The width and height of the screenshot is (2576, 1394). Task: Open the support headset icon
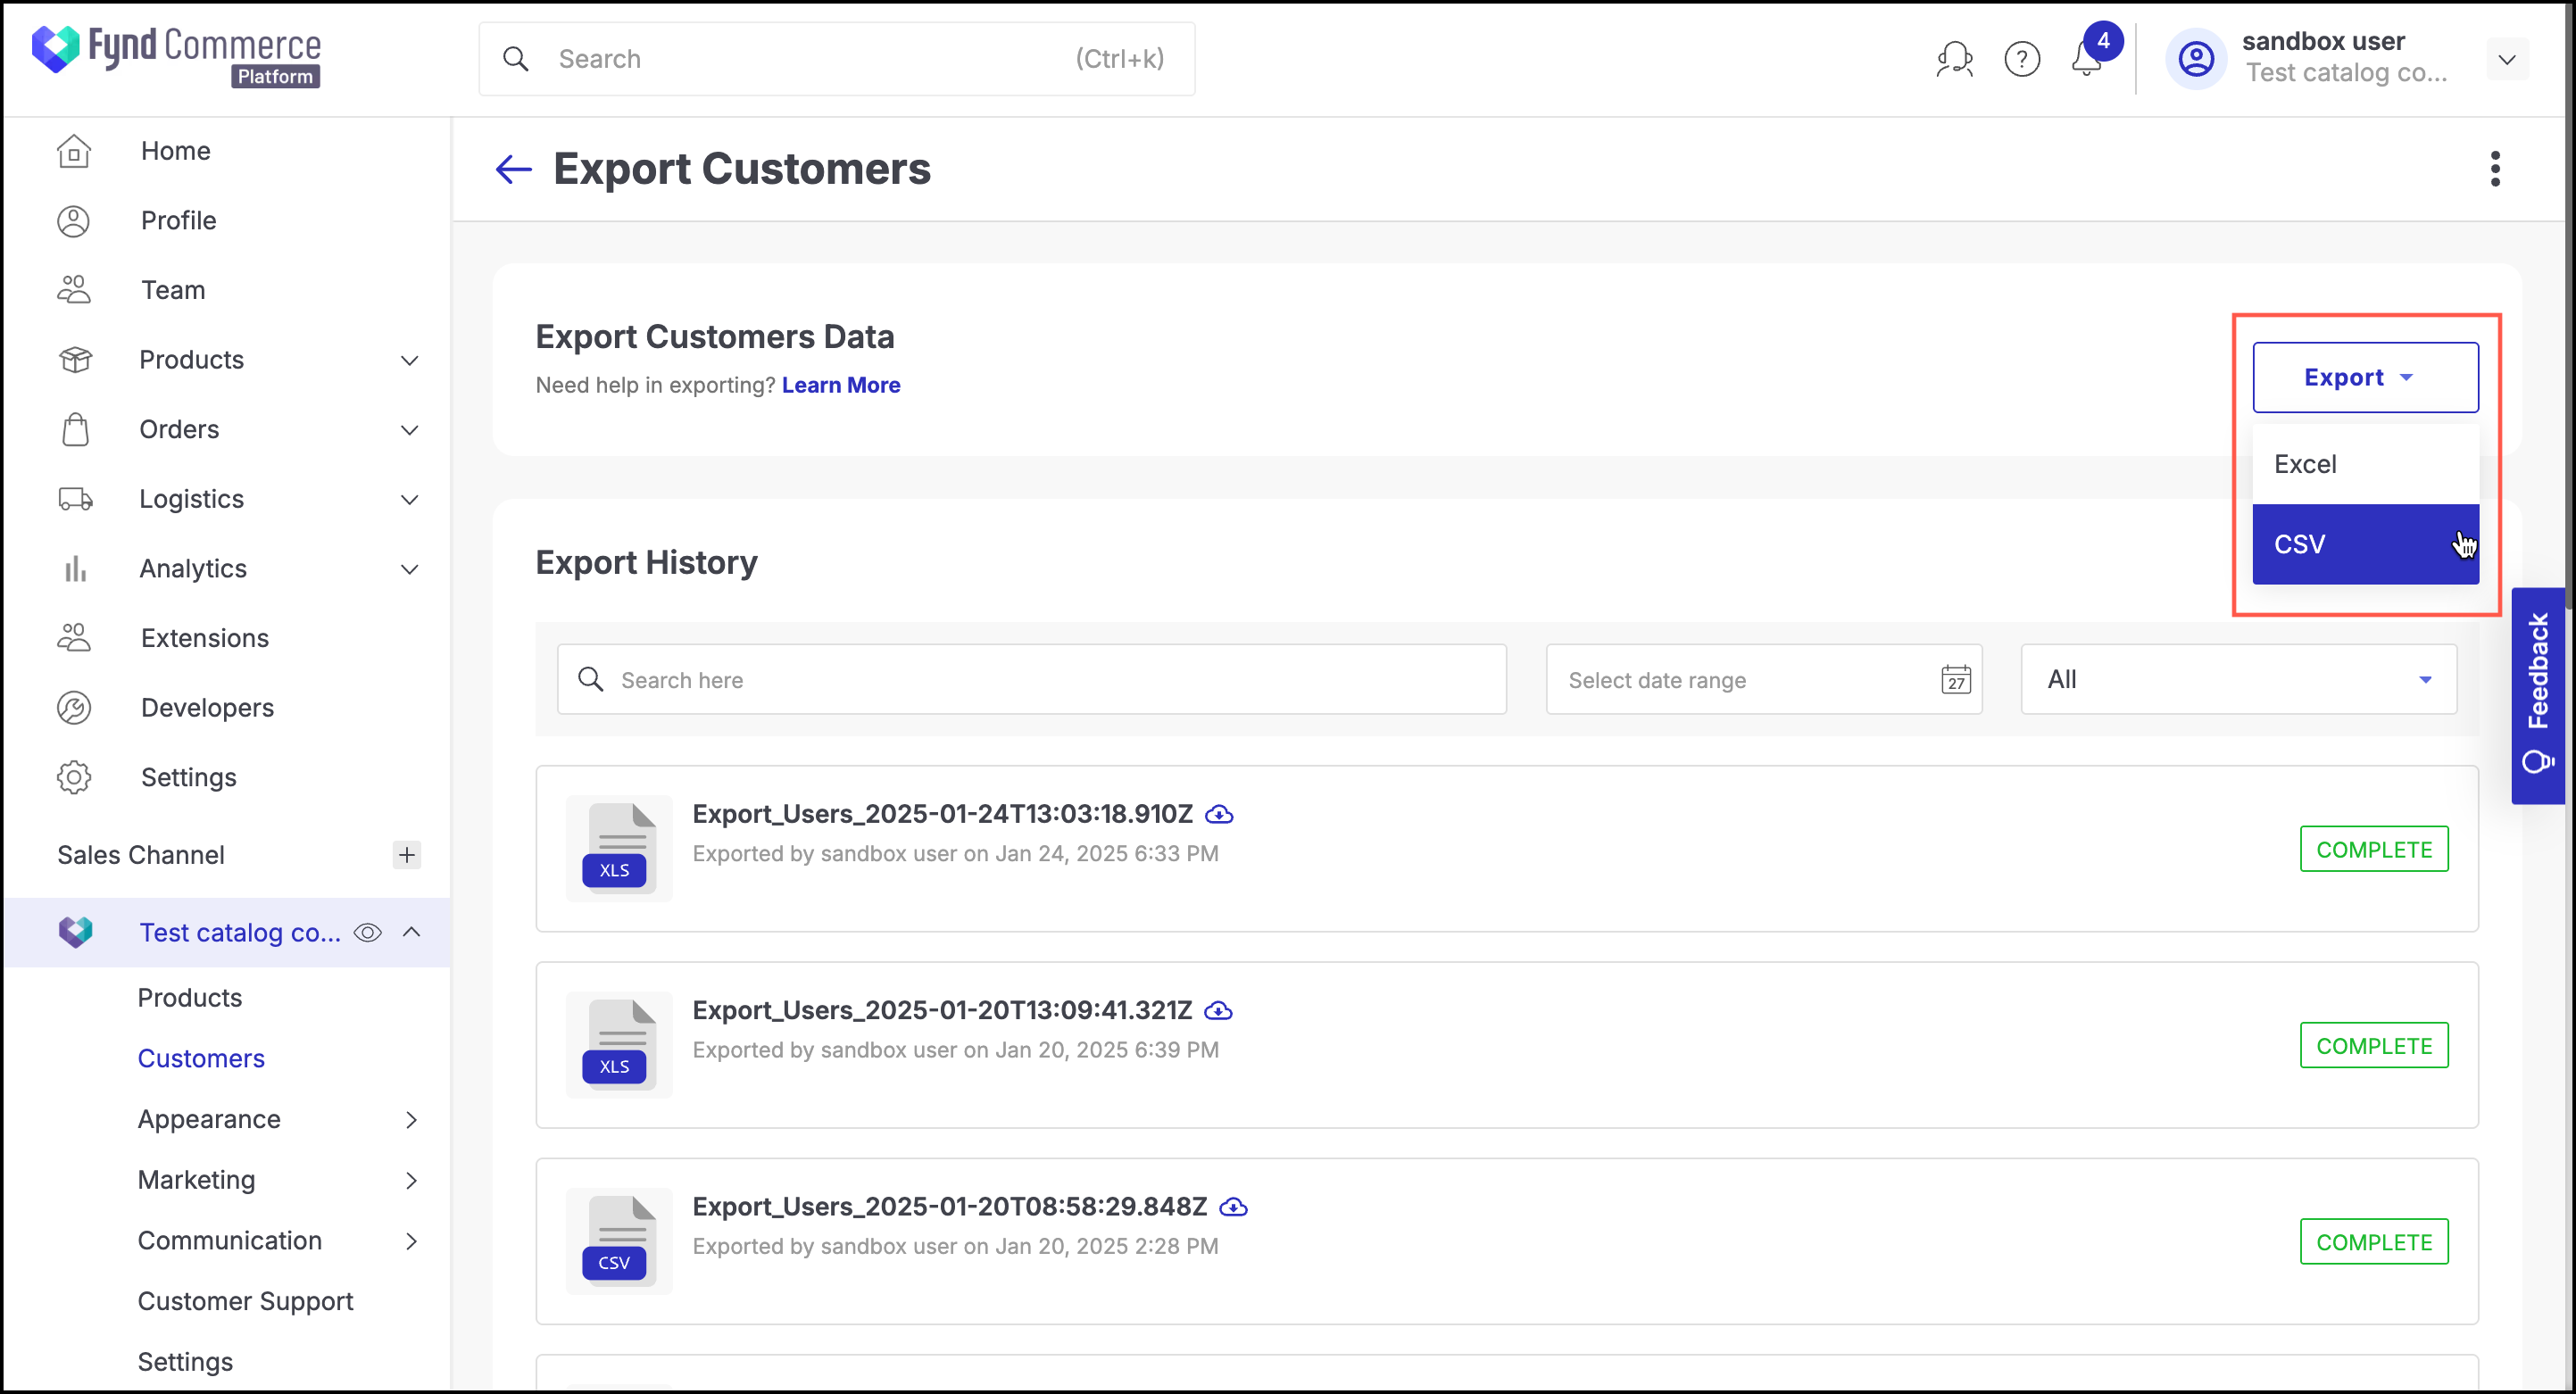pyautogui.click(x=1954, y=59)
